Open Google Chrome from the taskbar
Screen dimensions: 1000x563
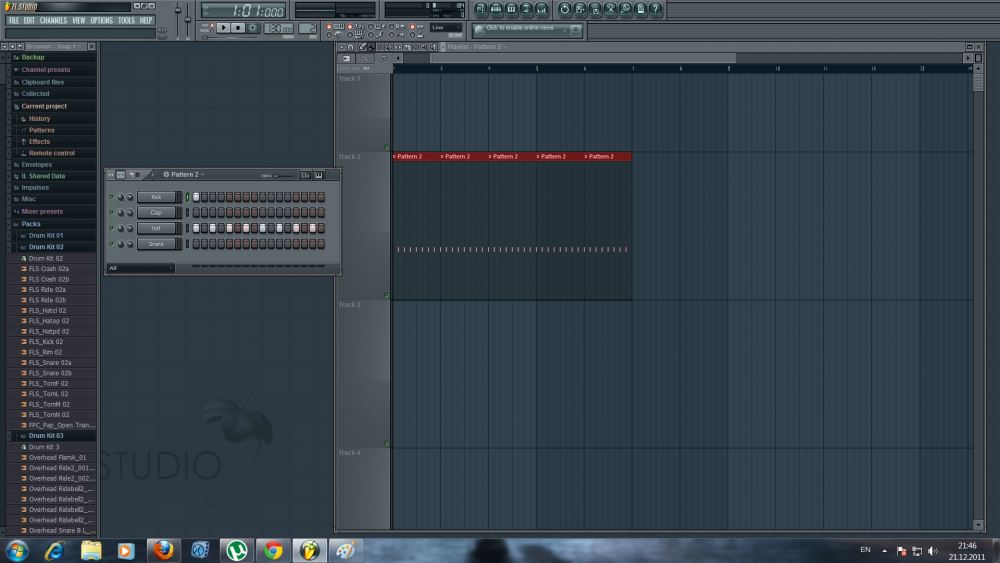coord(273,550)
